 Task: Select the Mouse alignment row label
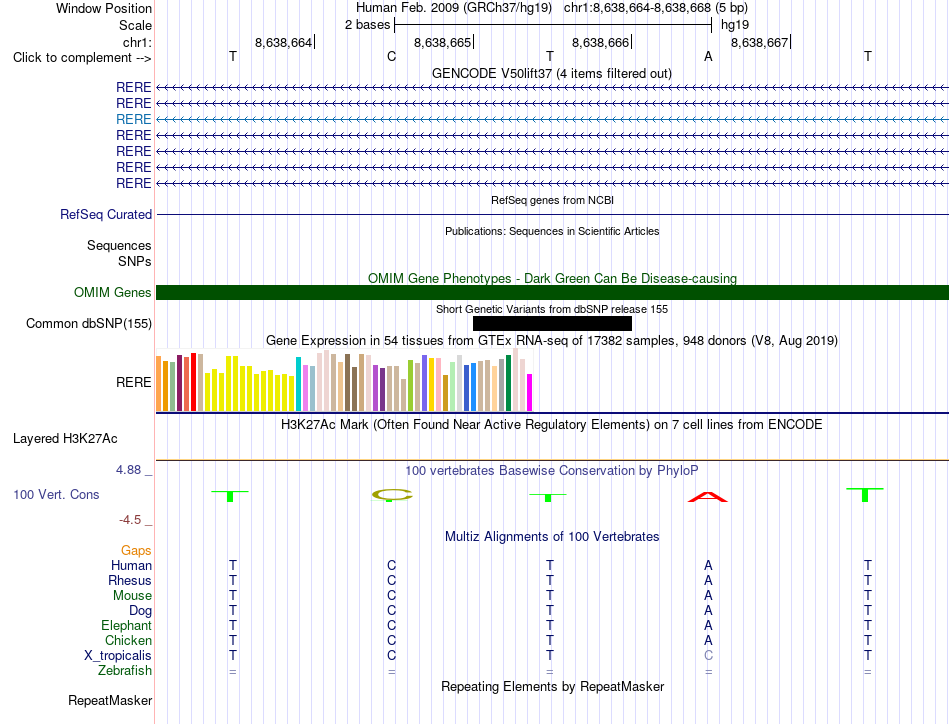[x=132, y=596]
